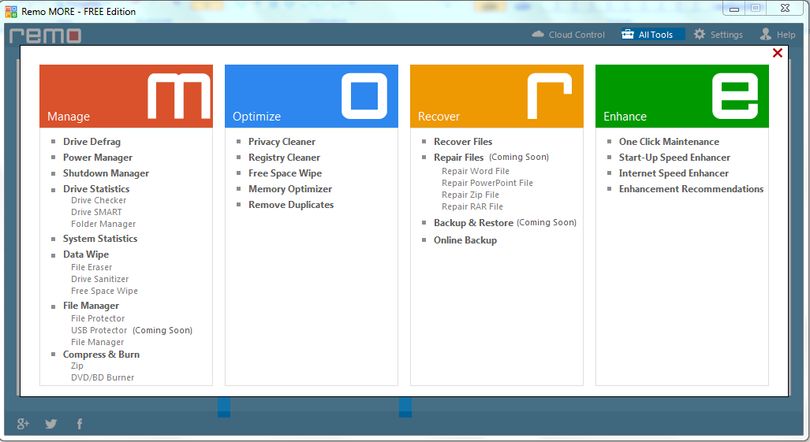Open Remove Duplicates tool
The image size is (810, 442).
click(291, 204)
